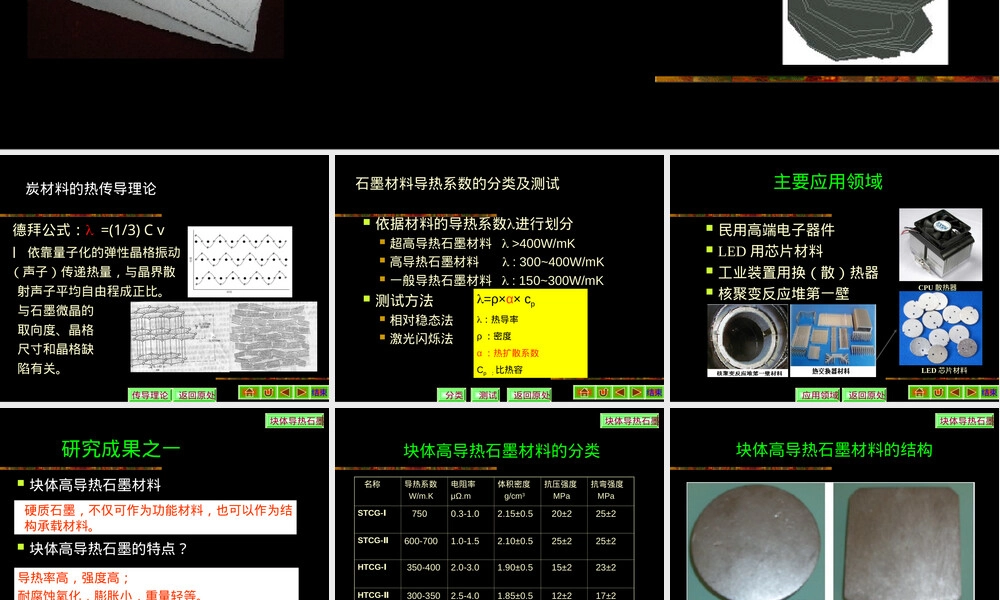Click 返回原处 on the 石墨材料导热系数 slide
1000x600 pixels.
pyautogui.click(x=531, y=395)
